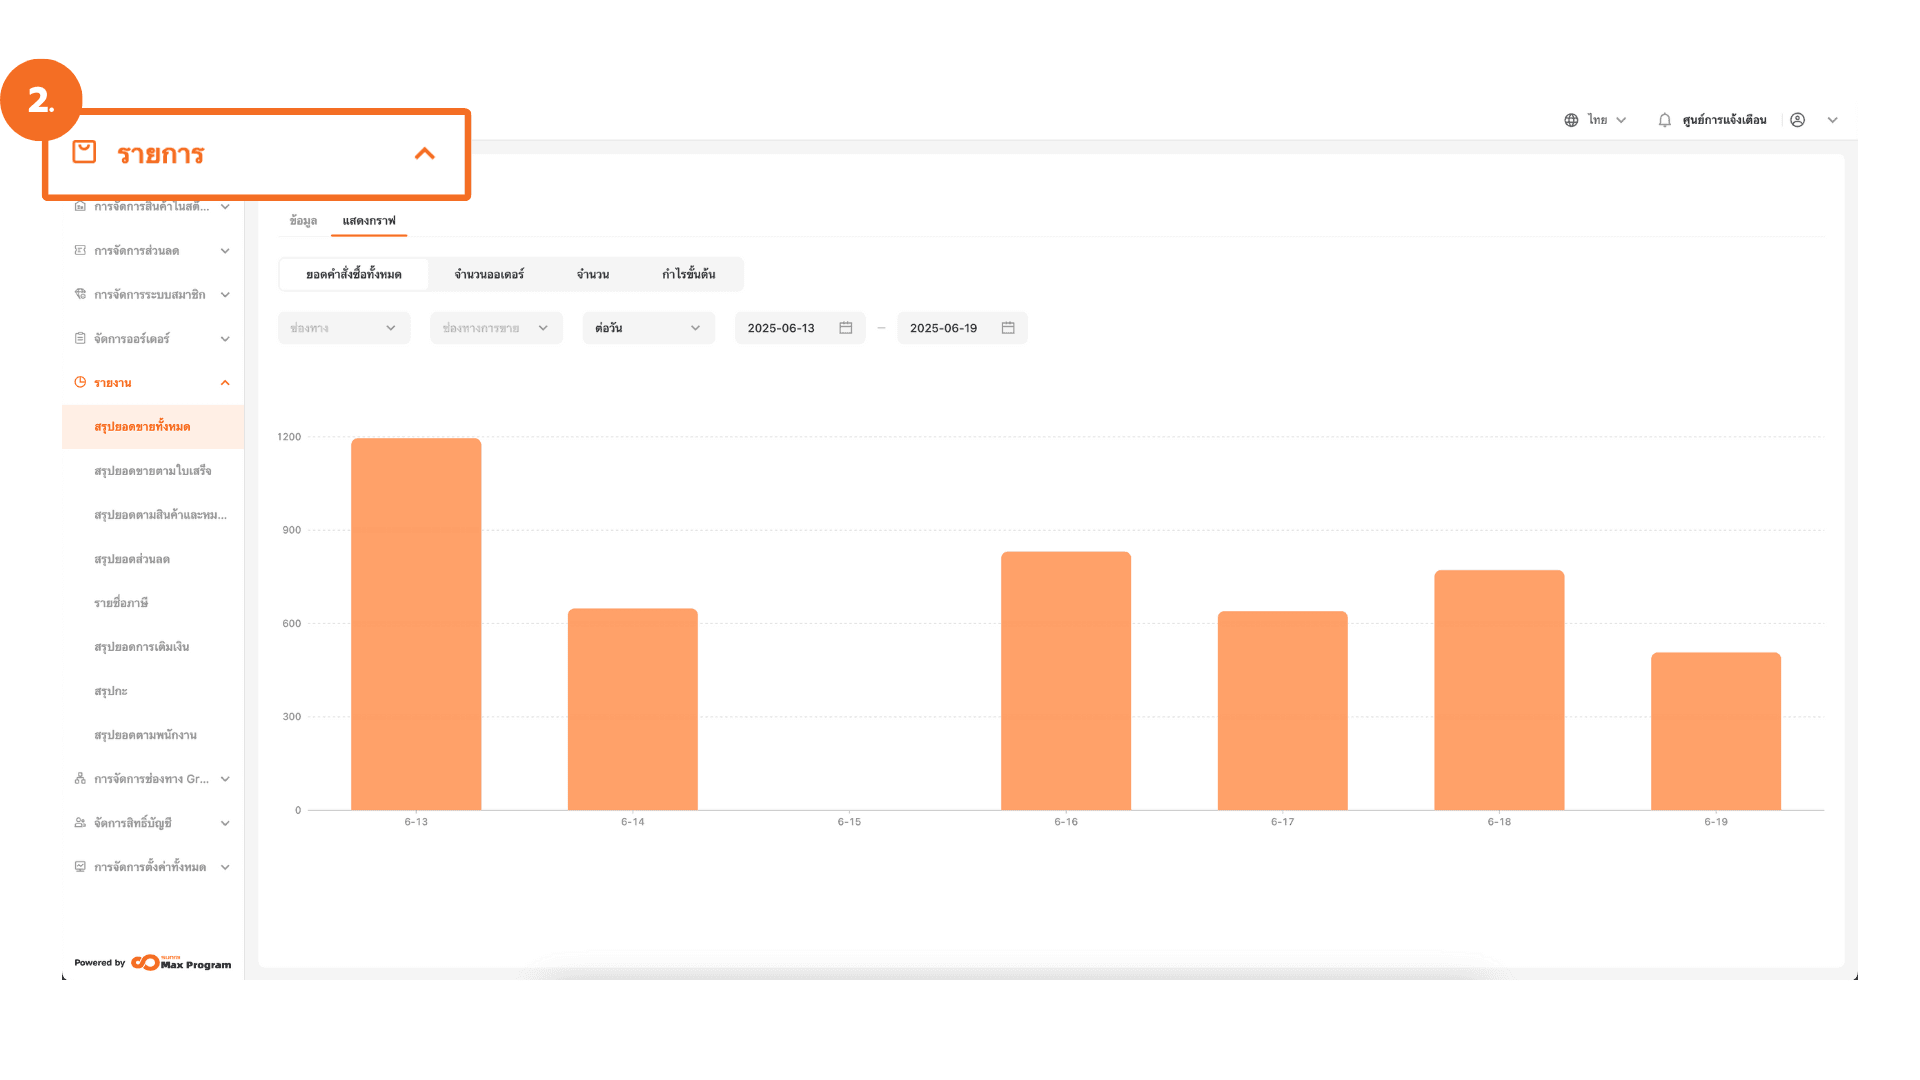Open the ต่อวัน period dropdown
The width and height of the screenshot is (1920, 1080).
[x=648, y=328]
